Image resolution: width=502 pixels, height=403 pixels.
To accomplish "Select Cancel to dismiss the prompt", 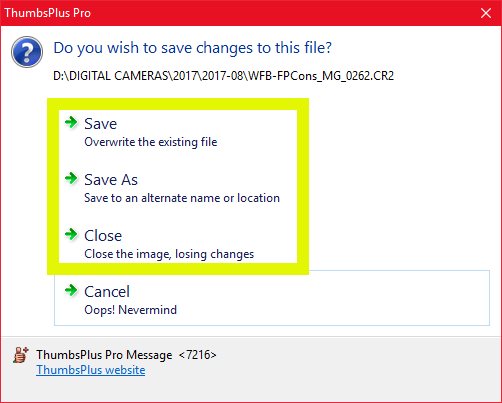I will (x=272, y=299).
